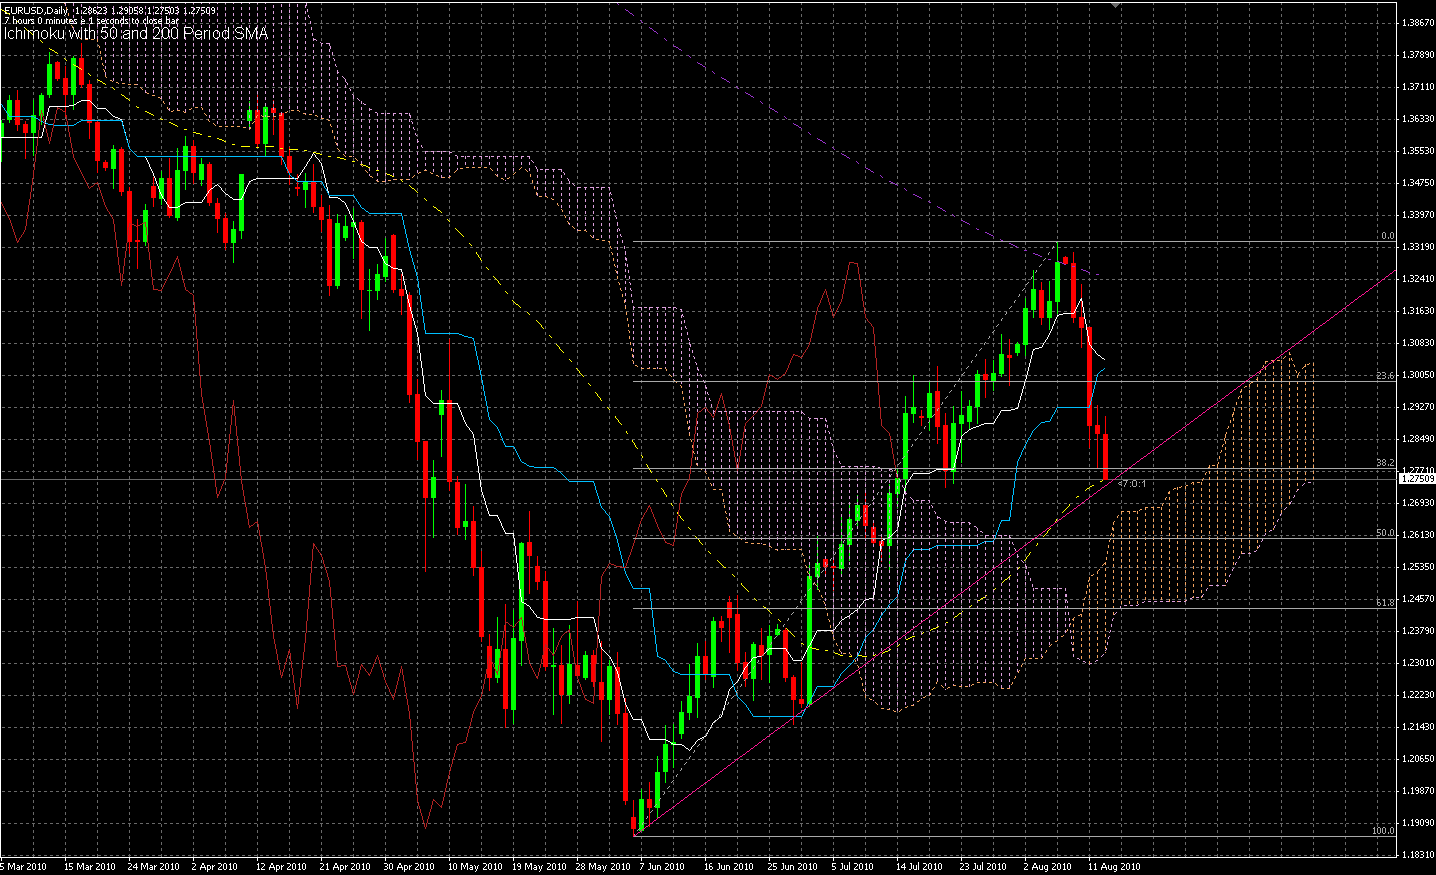The width and height of the screenshot is (1436, 875).
Task: Select the Fibonacci 61.8 level label
Action: [x=1385, y=603]
